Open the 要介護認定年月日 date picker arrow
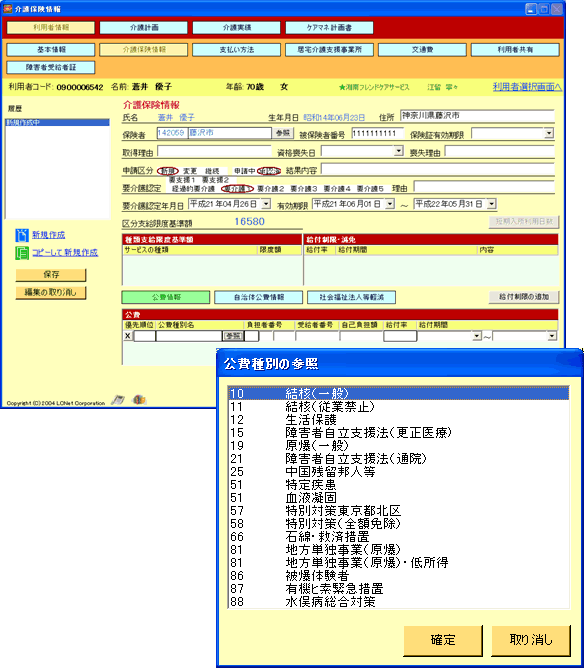584x668 pixels. tap(266, 204)
